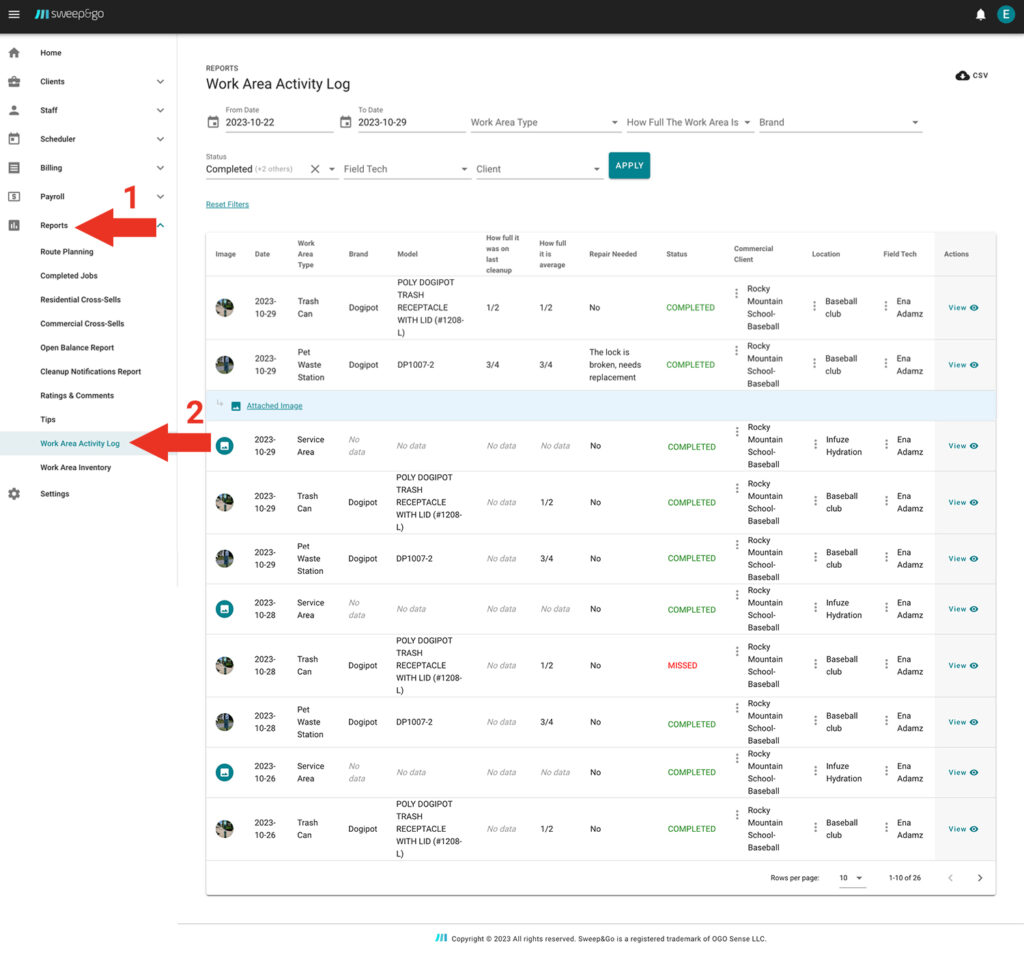Click the next page arrow in pagination
Screen dimensions: 1024x954
click(979, 878)
